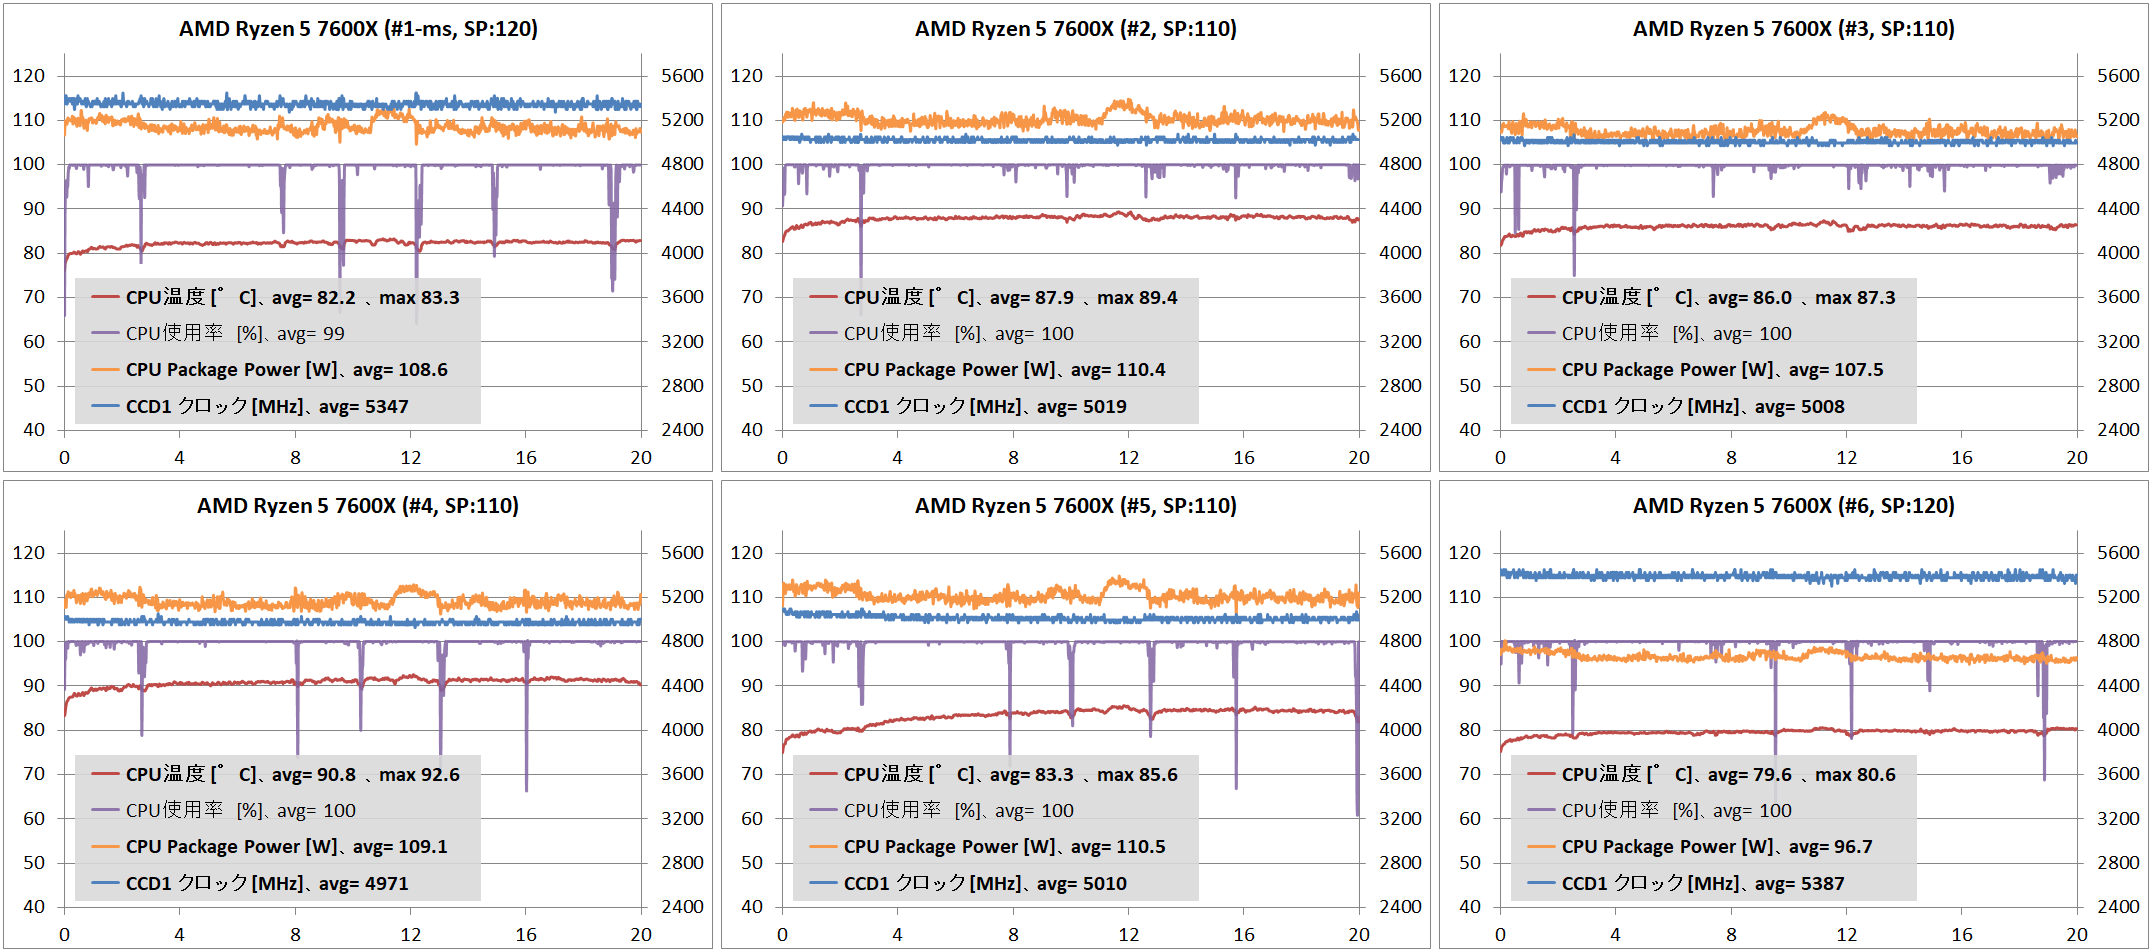Click chart title 'AMD Ryzen 5 7600X (#5, SP:110)'
Image resolution: width=2152 pixels, height=952 pixels.
tap(1076, 506)
